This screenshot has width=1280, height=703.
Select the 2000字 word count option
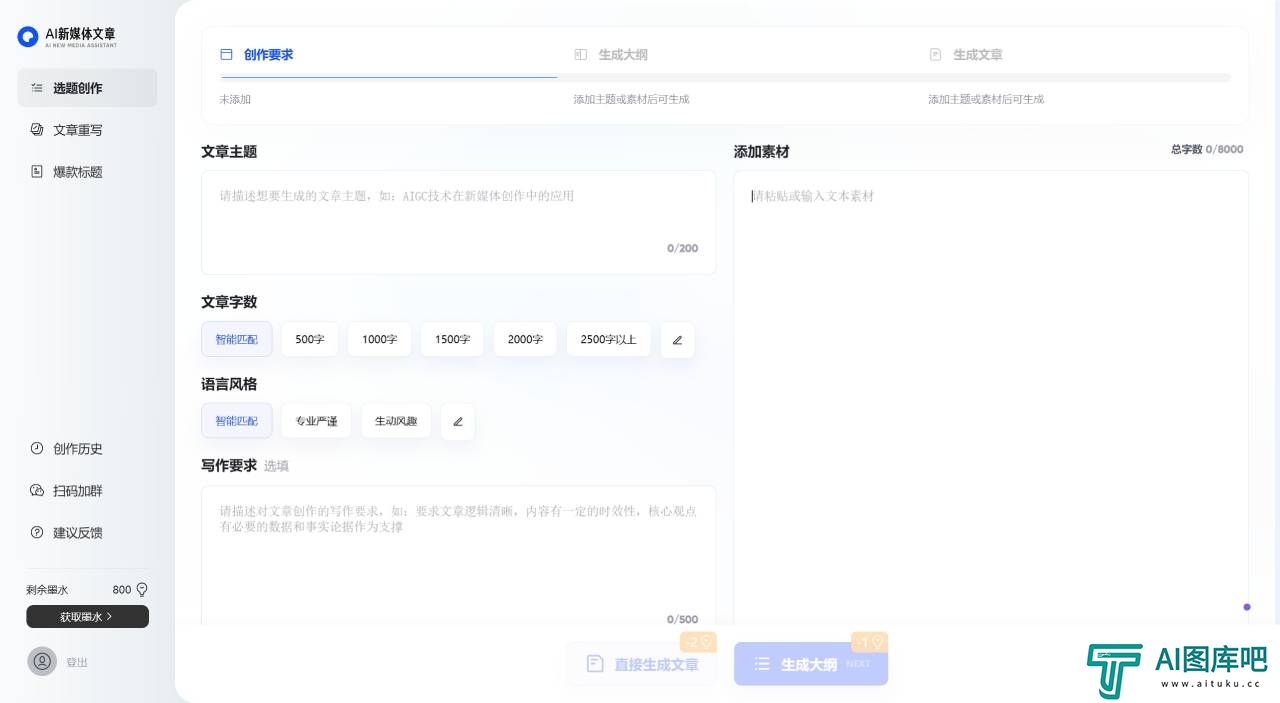click(x=525, y=339)
